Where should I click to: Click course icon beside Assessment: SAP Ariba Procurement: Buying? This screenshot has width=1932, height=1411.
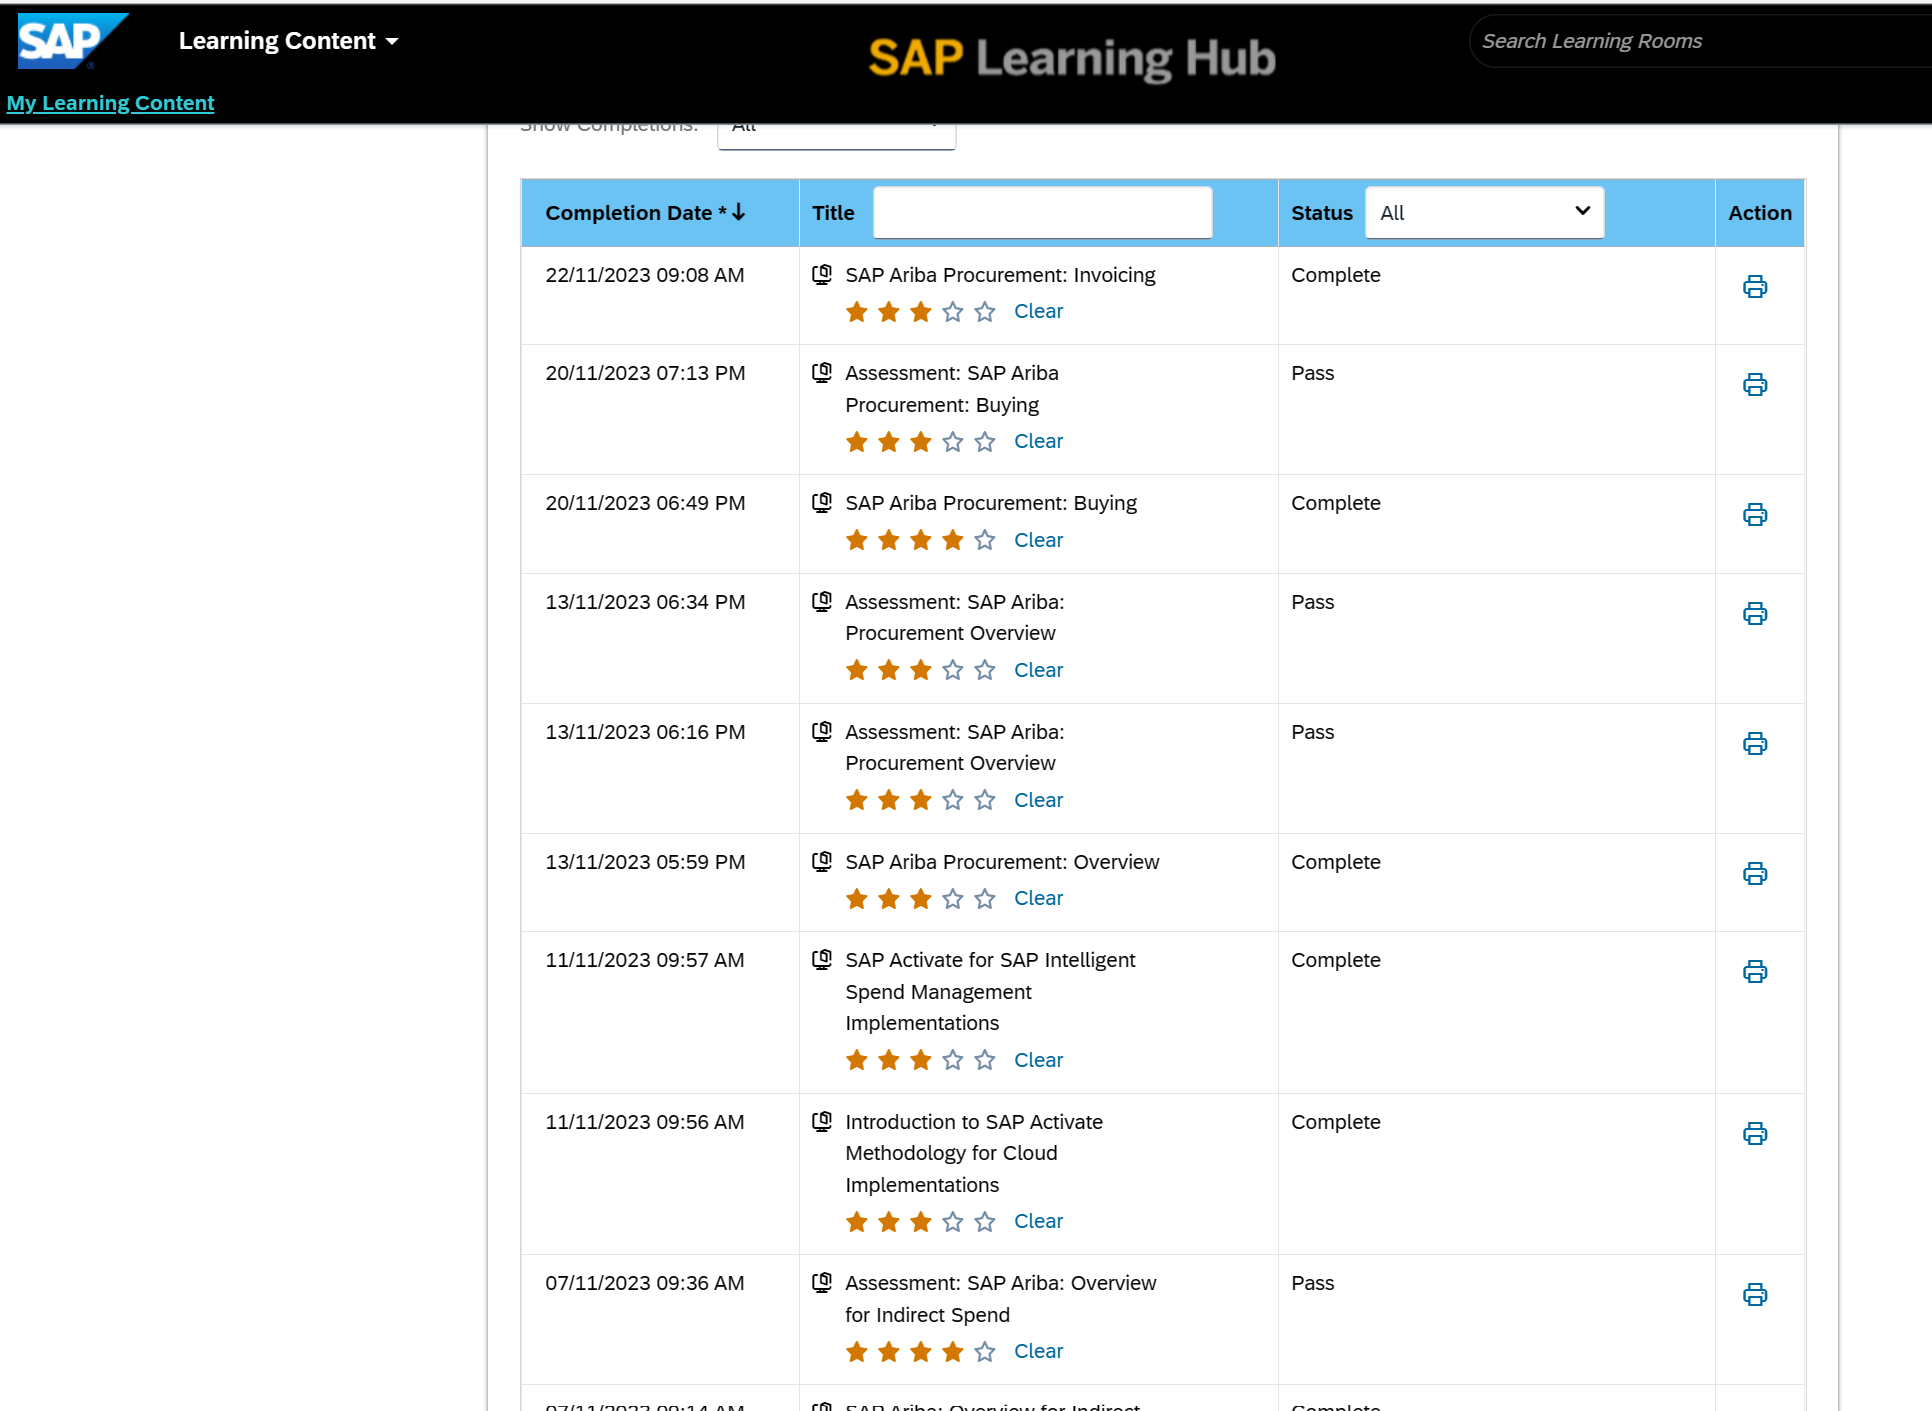pos(822,373)
